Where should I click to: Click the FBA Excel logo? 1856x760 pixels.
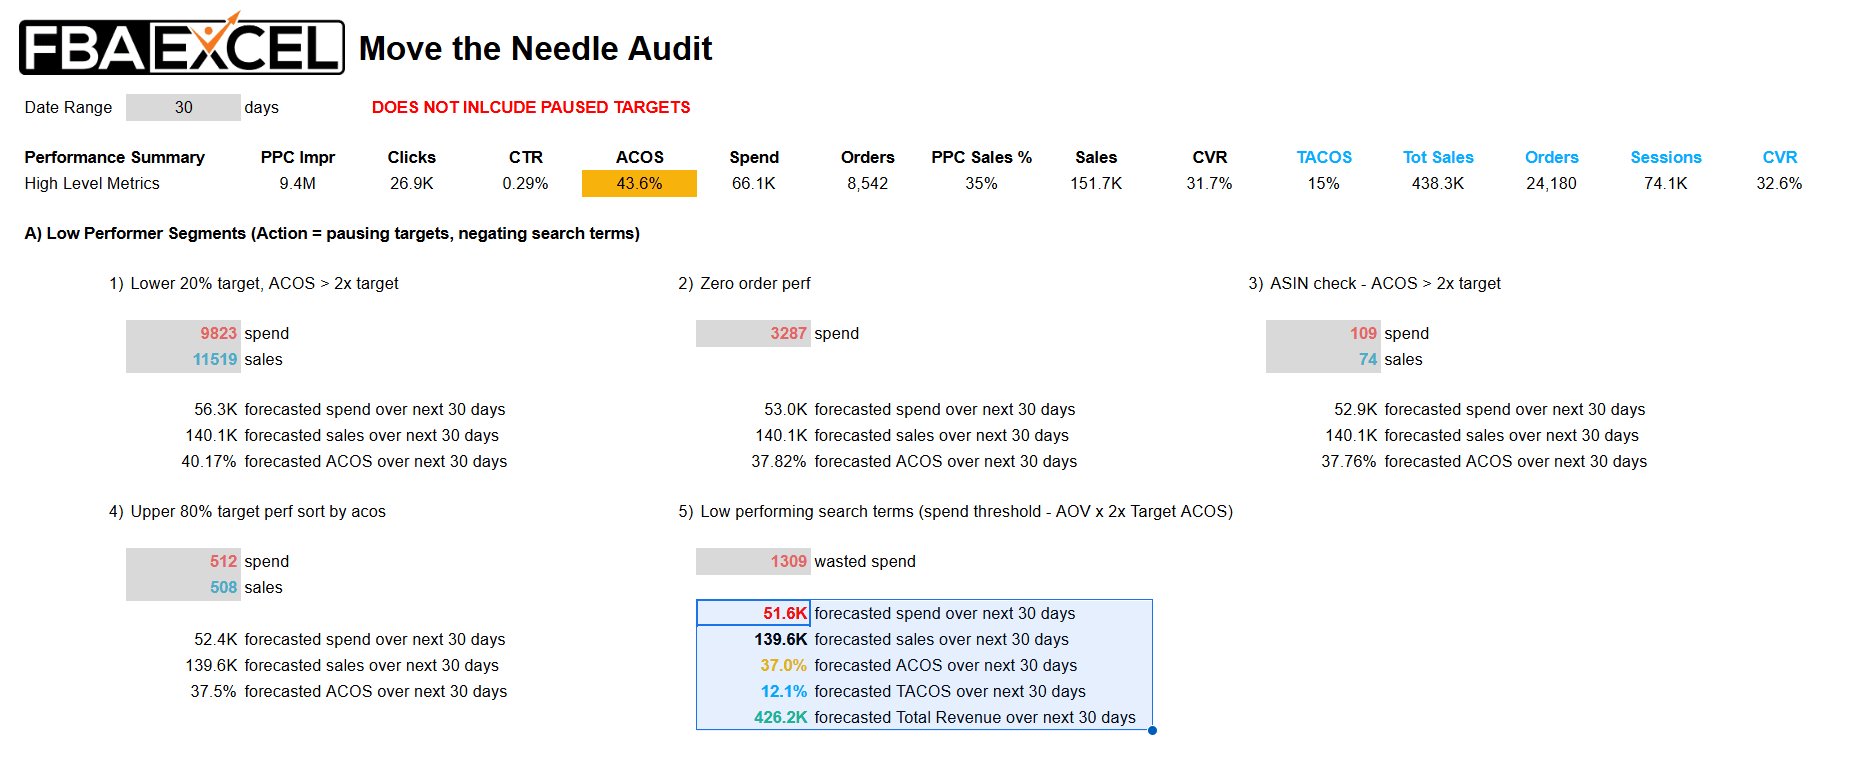(182, 45)
